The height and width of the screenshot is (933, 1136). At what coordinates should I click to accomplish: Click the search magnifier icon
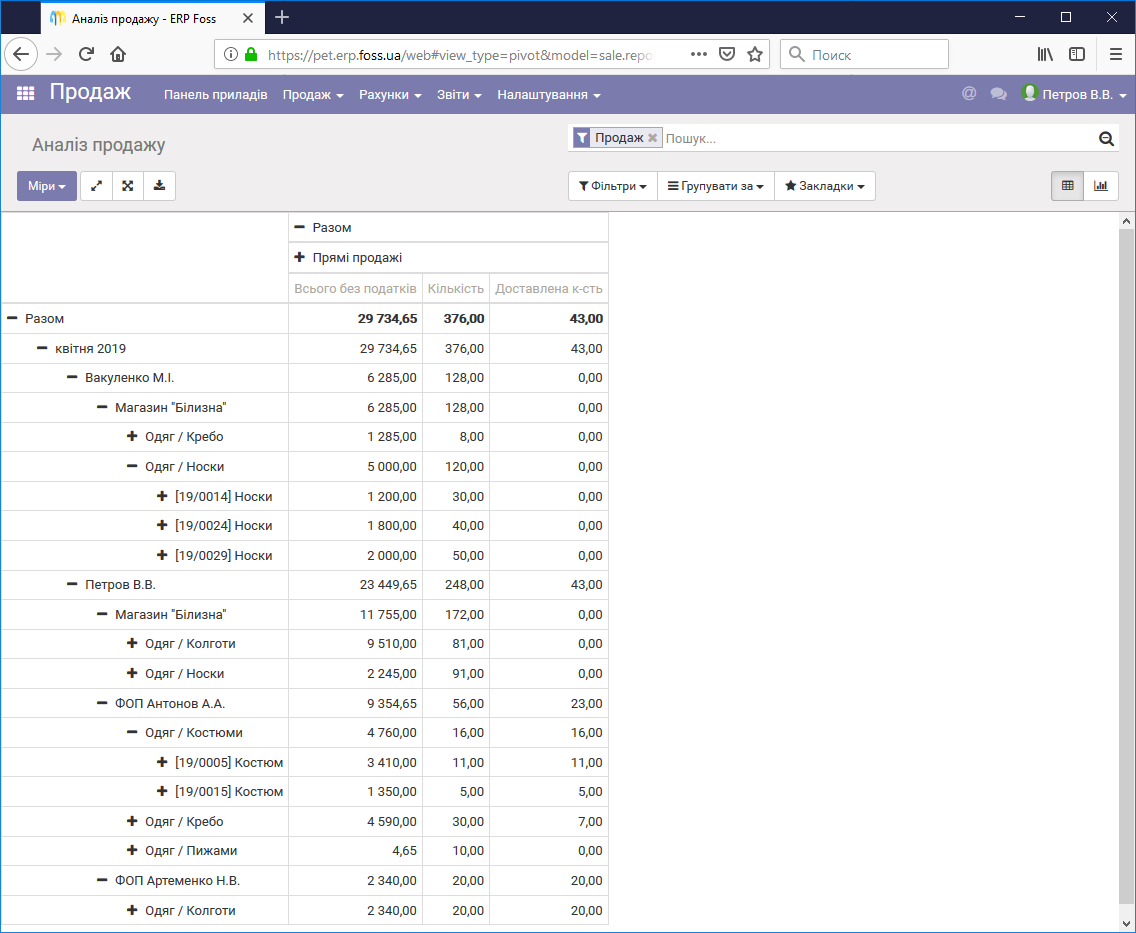(1106, 138)
